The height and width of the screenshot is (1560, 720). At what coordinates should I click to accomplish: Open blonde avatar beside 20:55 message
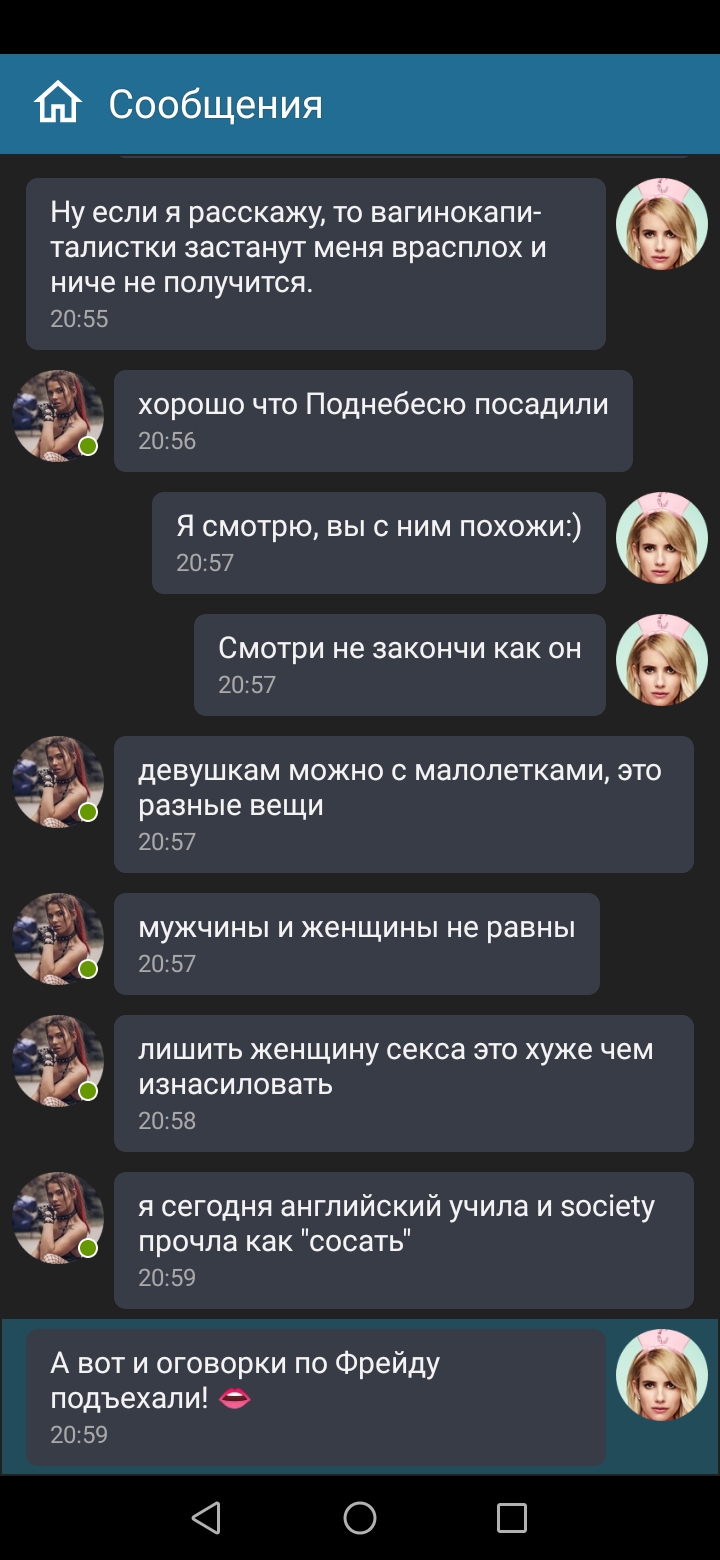(662, 224)
